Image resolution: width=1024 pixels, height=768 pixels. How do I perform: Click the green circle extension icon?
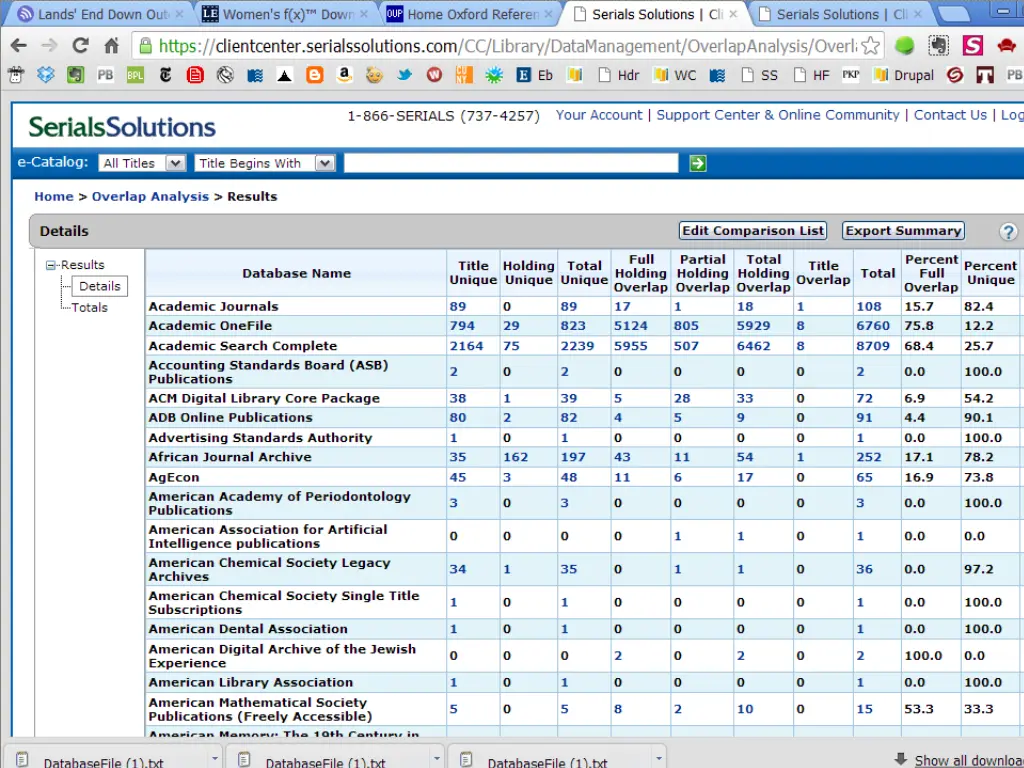(x=904, y=45)
